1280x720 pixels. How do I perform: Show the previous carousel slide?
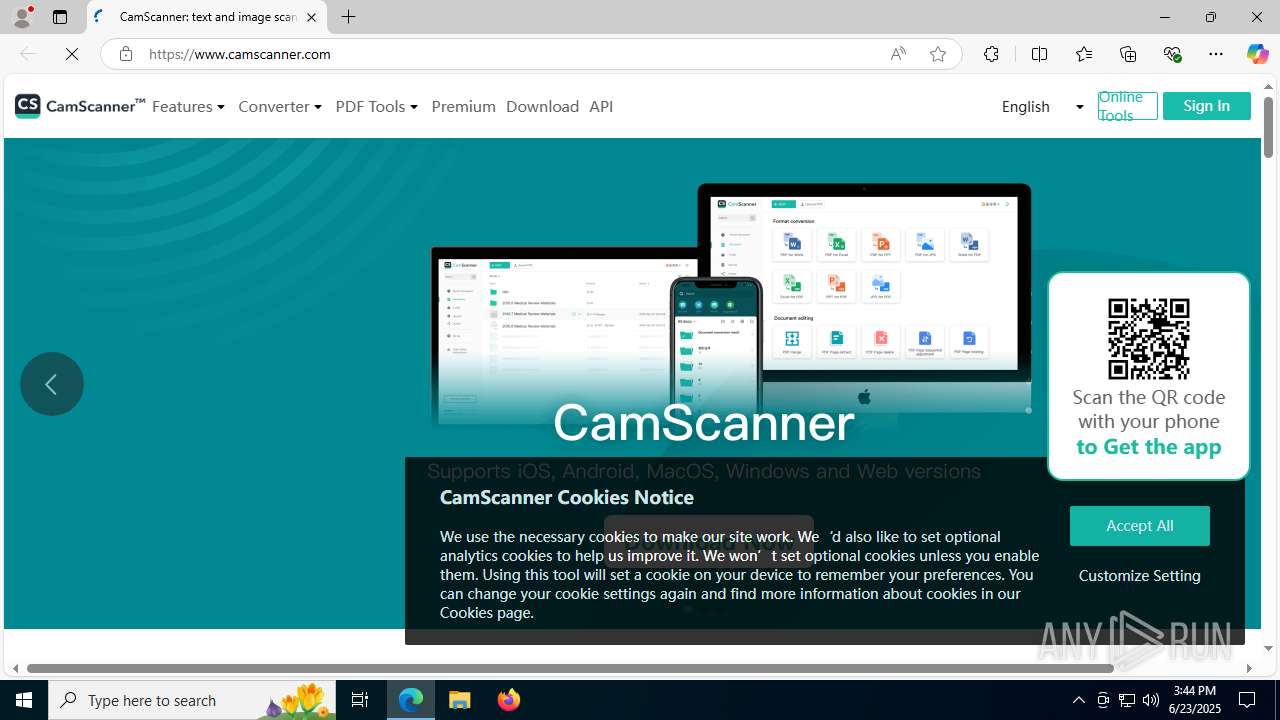coord(52,384)
